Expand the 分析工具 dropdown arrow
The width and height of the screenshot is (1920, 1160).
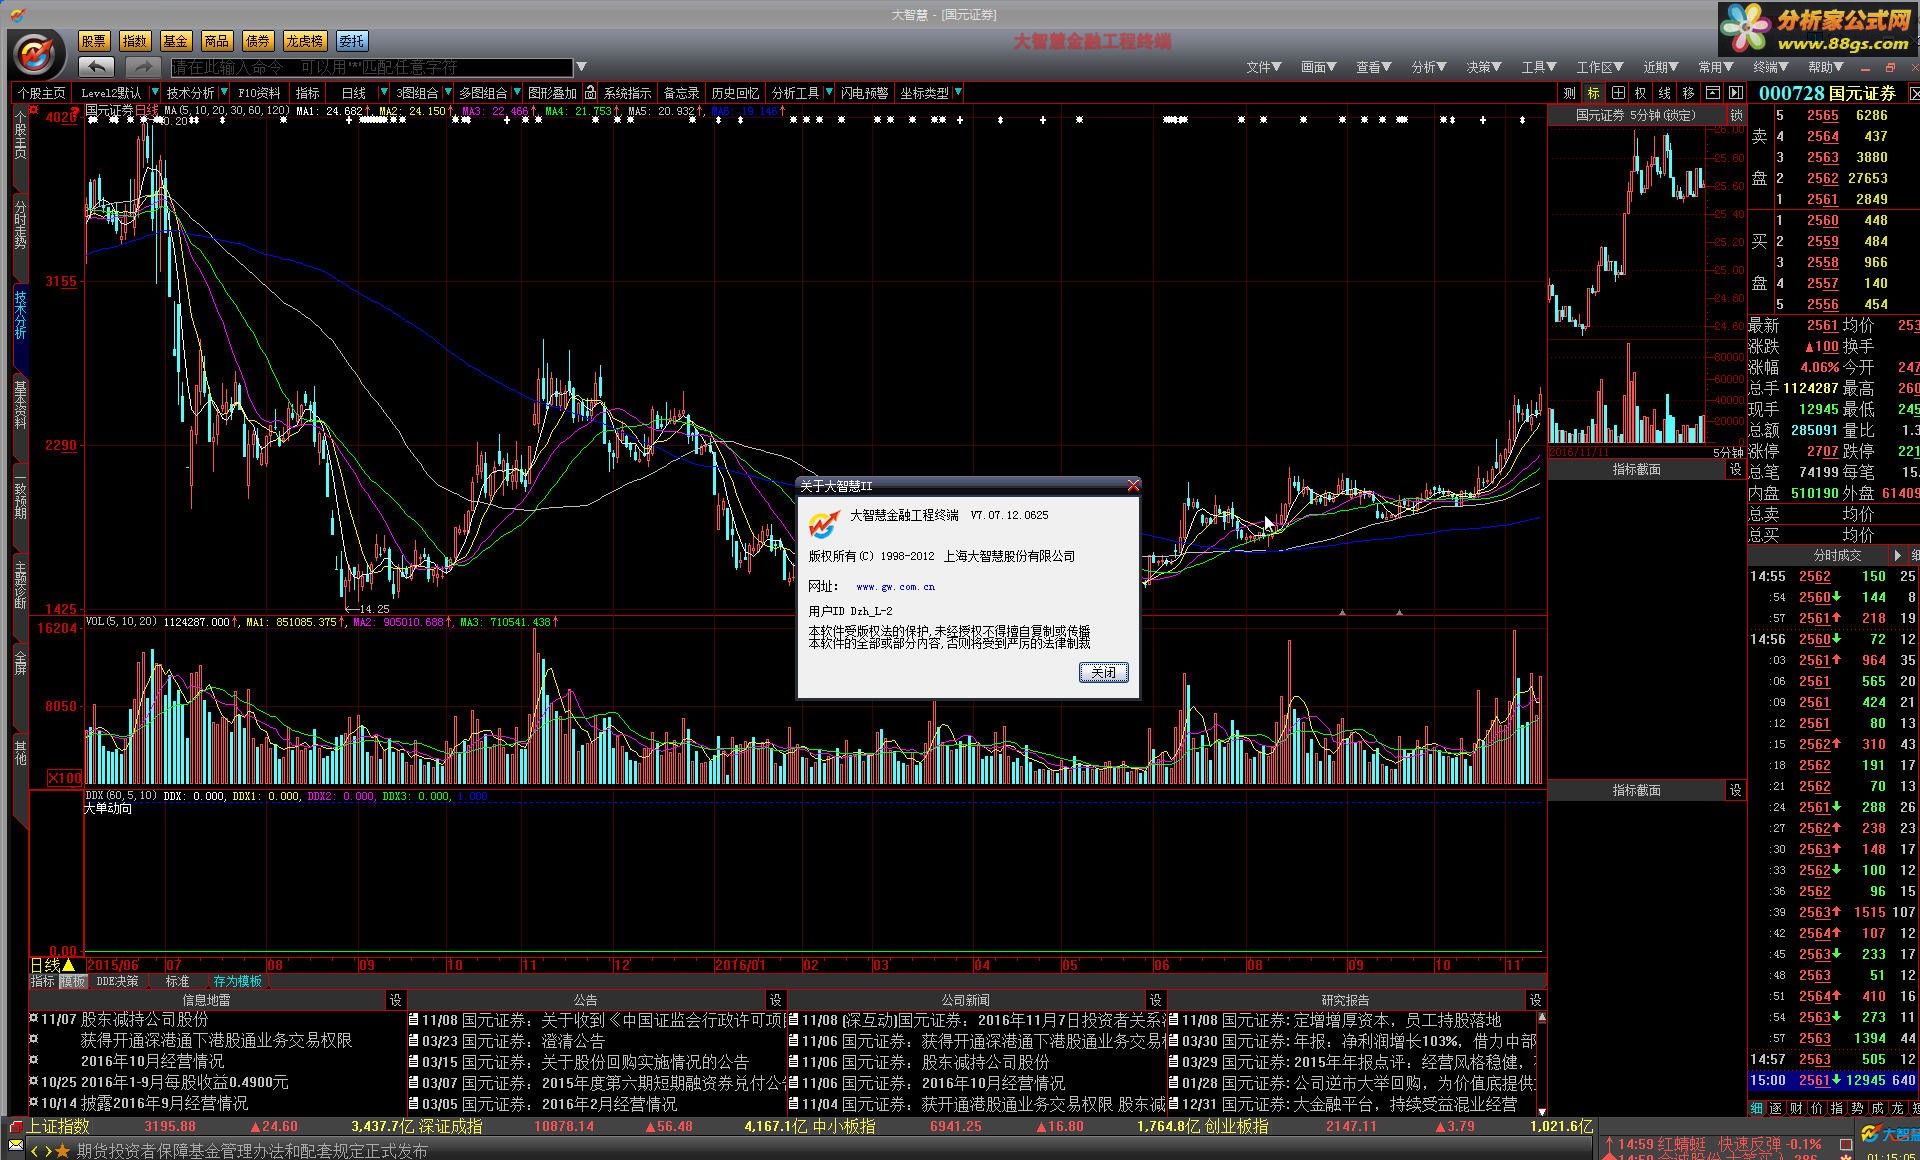click(x=828, y=93)
